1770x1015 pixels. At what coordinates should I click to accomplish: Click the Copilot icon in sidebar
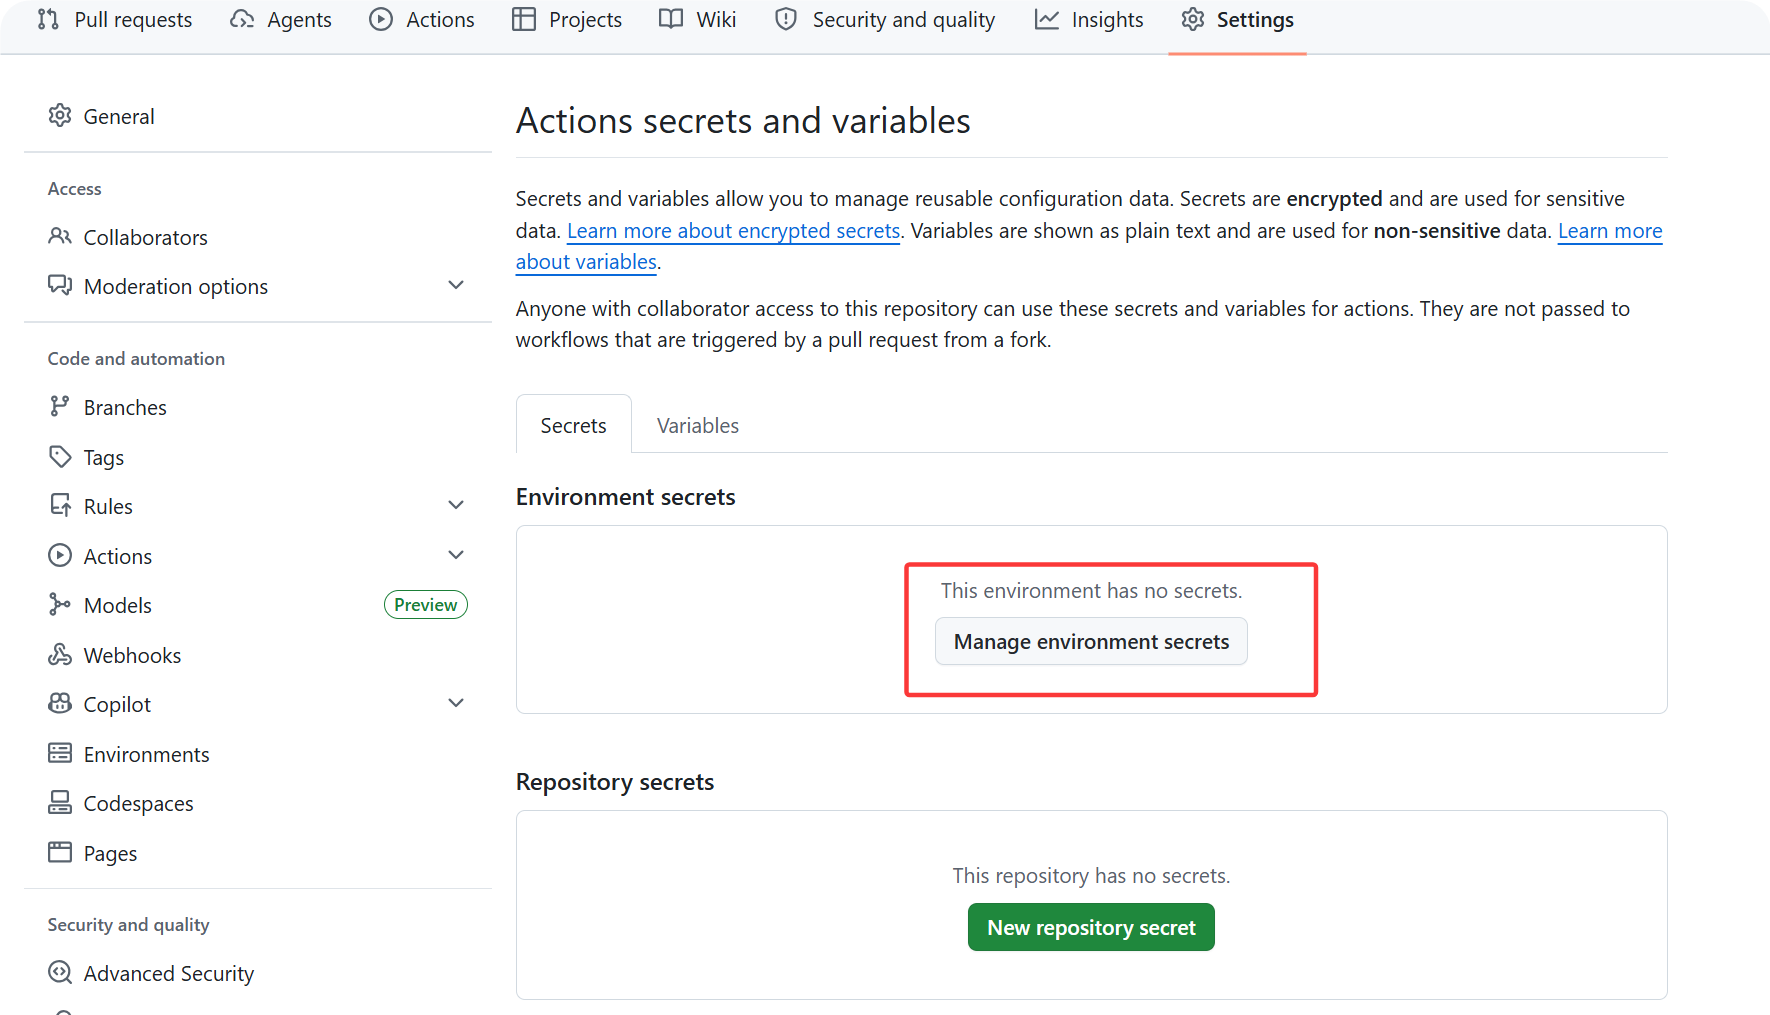[60, 704]
